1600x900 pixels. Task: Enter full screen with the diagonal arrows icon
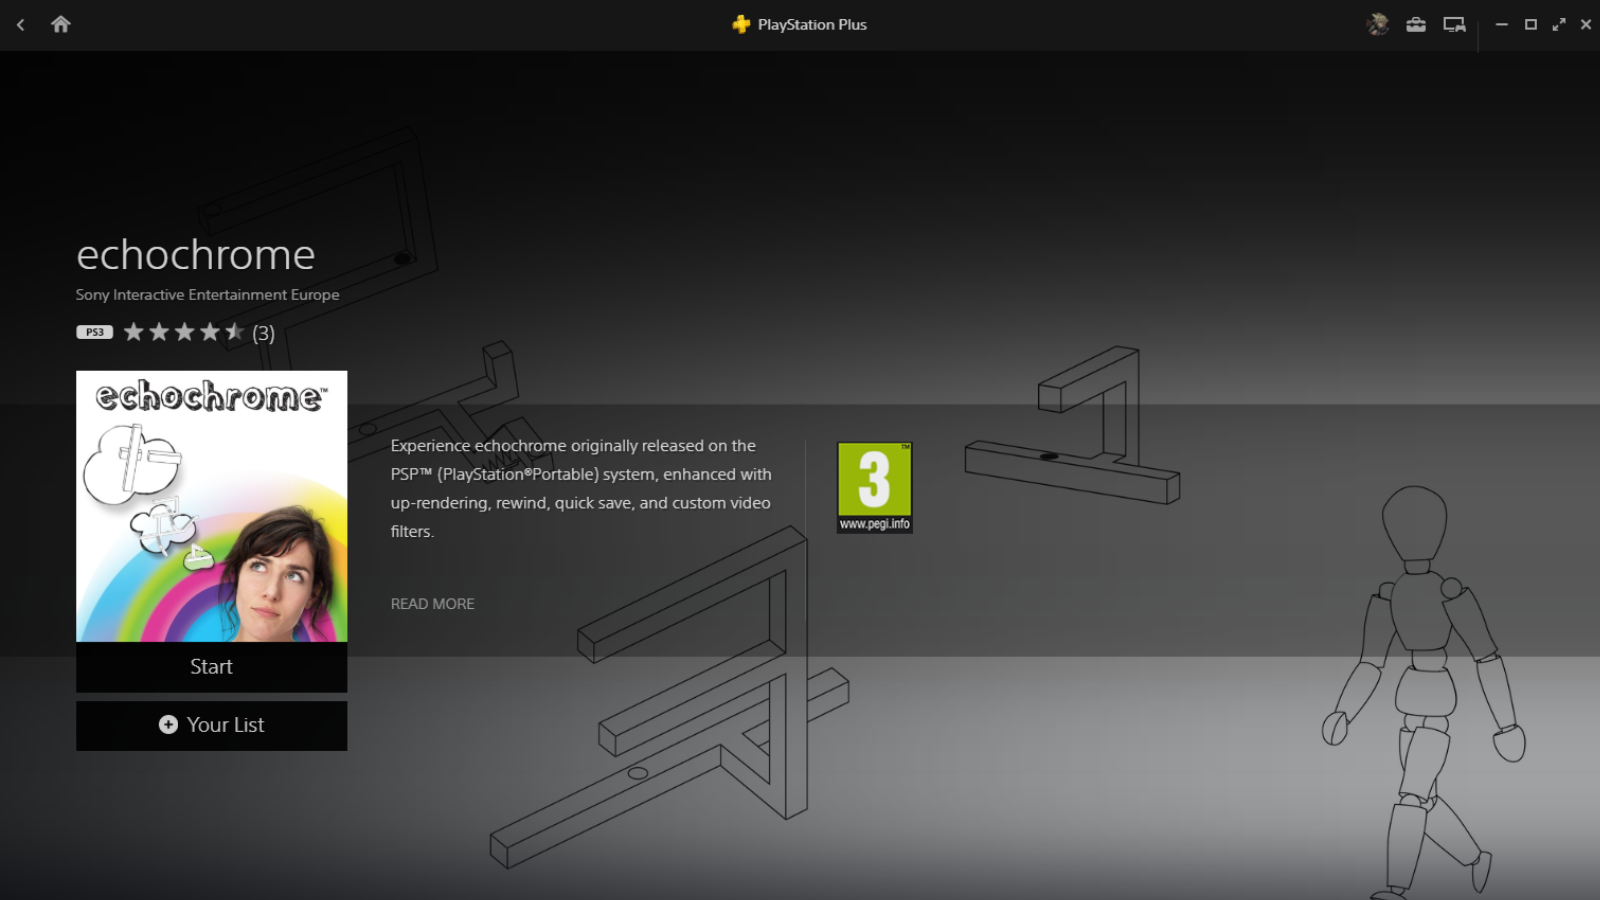[1559, 25]
